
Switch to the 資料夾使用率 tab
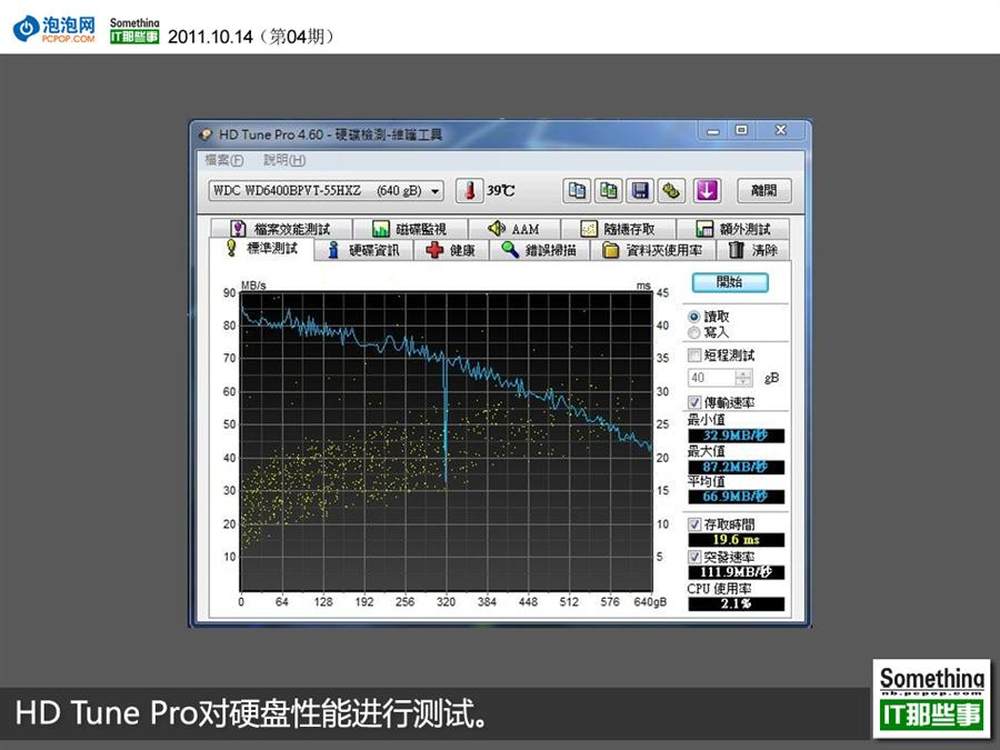(x=652, y=250)
